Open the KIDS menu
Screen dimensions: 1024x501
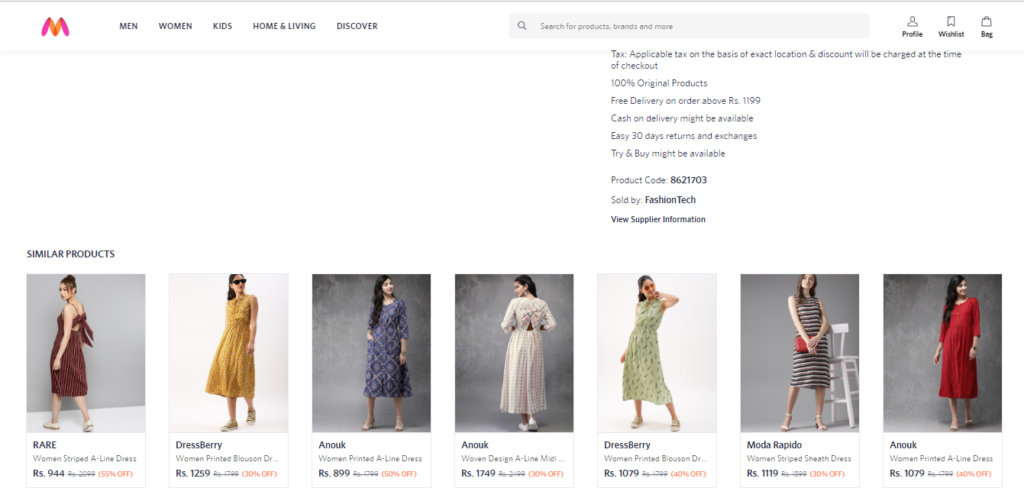(223, 26)
